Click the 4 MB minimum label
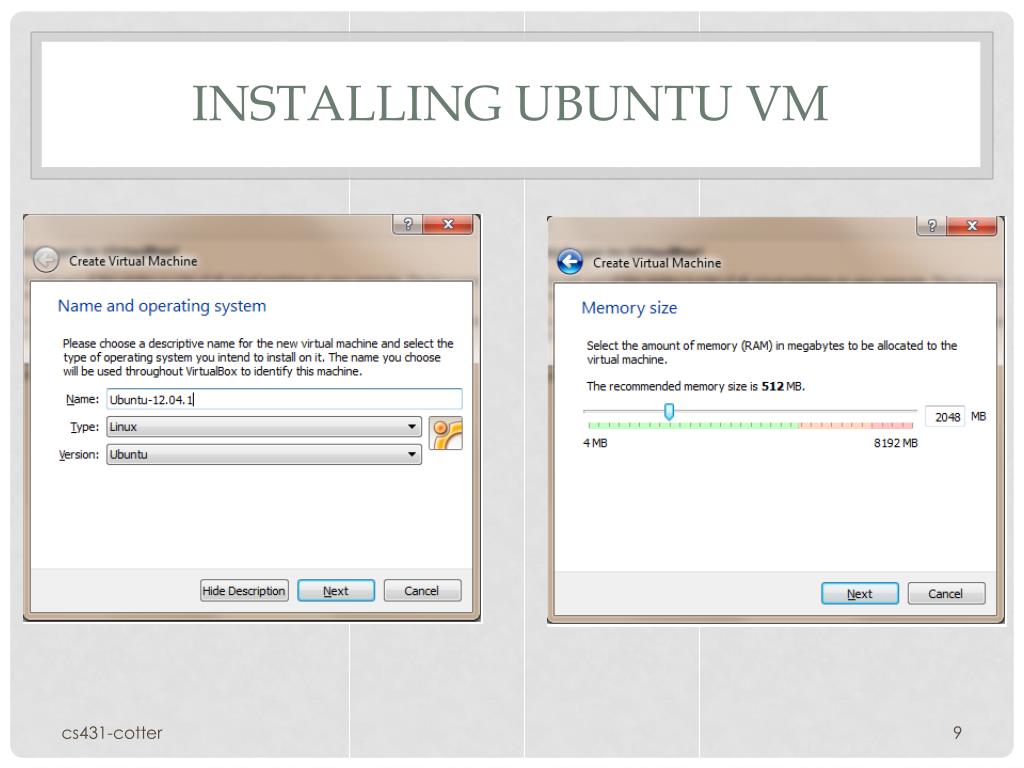 [x=595, y=443]
